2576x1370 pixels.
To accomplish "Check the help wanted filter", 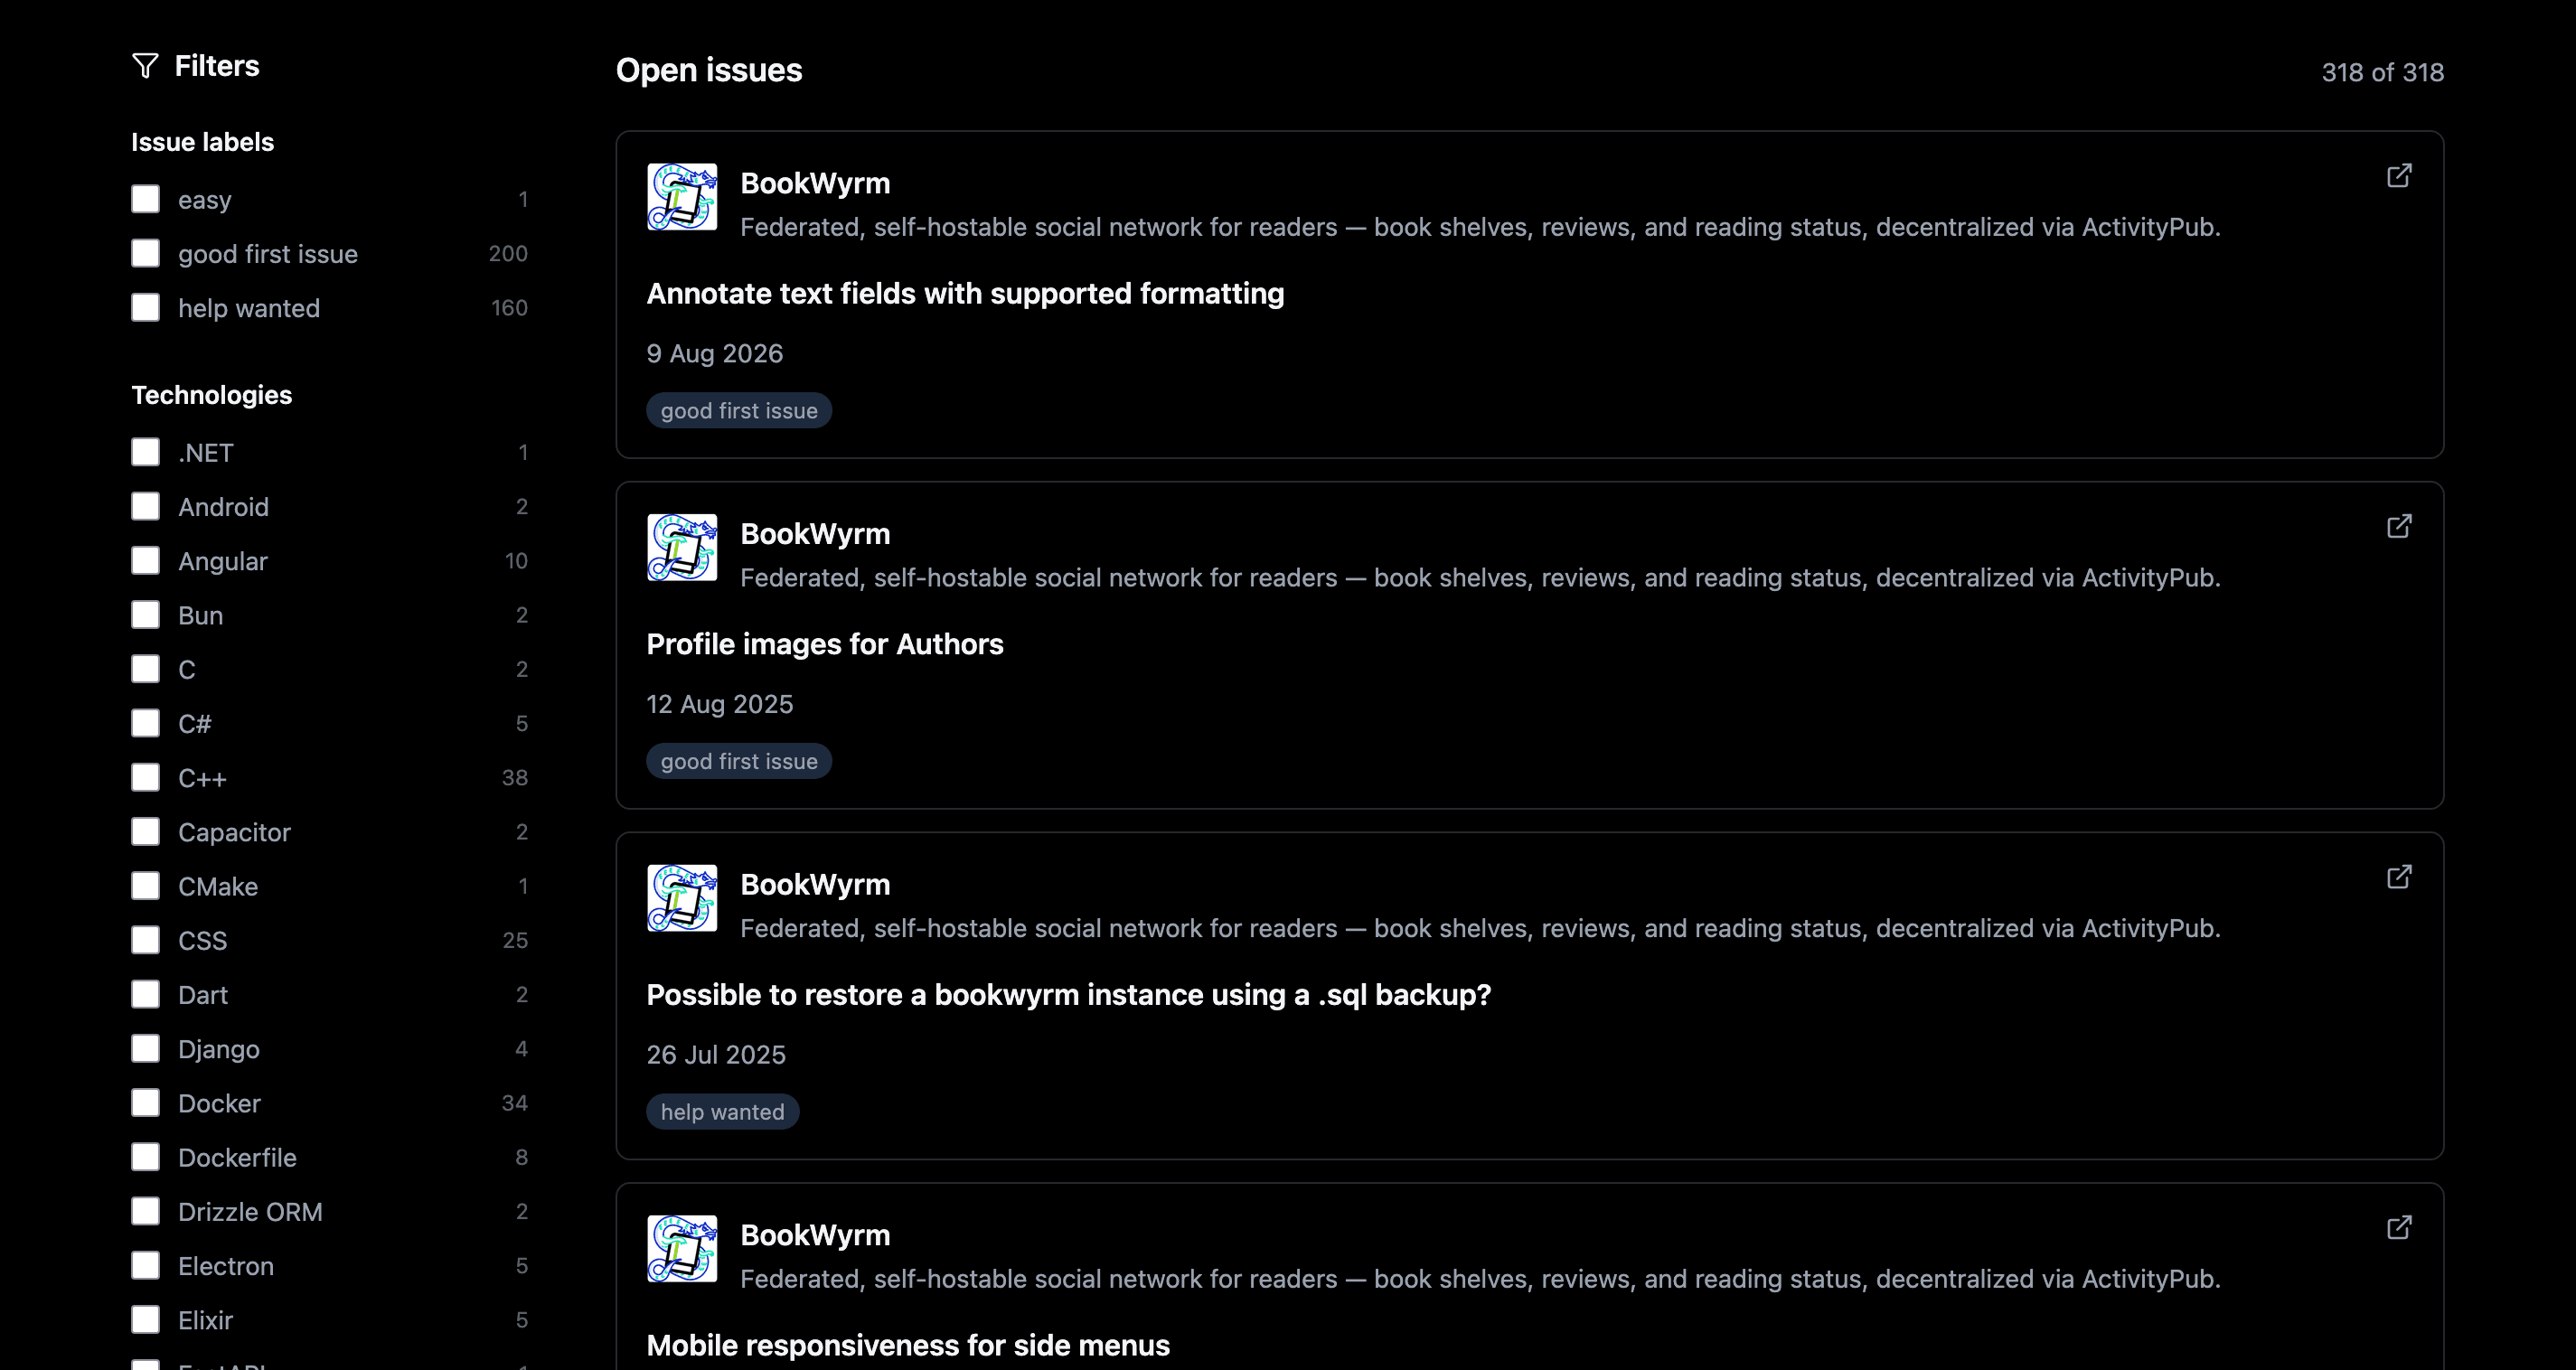I will coord(146,307).
